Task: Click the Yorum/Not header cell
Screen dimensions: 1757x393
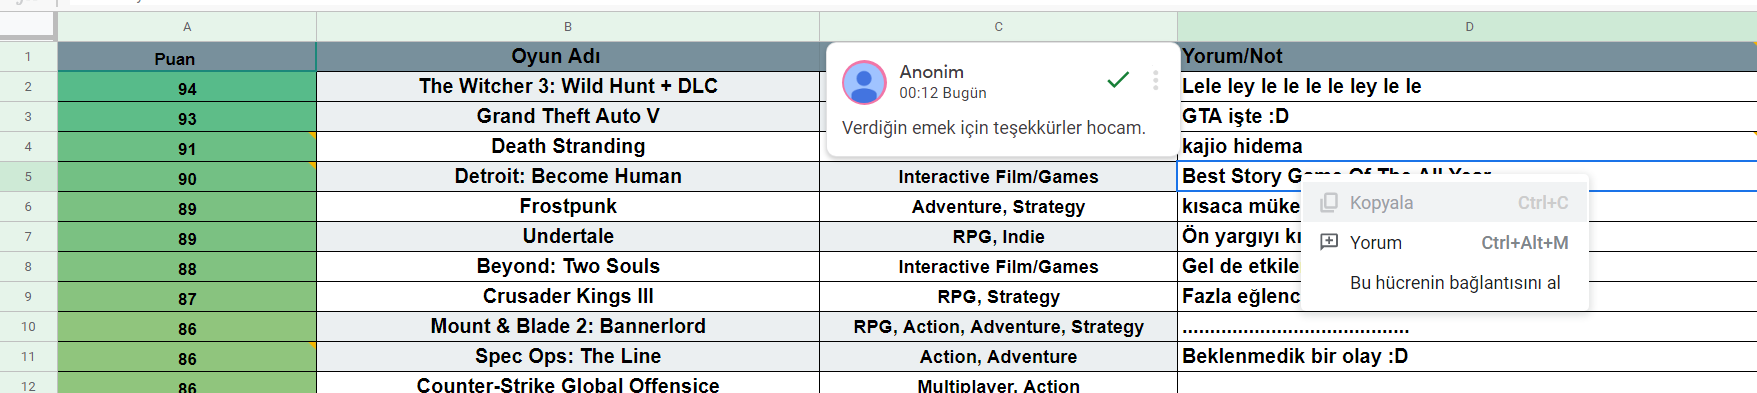Action: click(x=1467, y=57)
